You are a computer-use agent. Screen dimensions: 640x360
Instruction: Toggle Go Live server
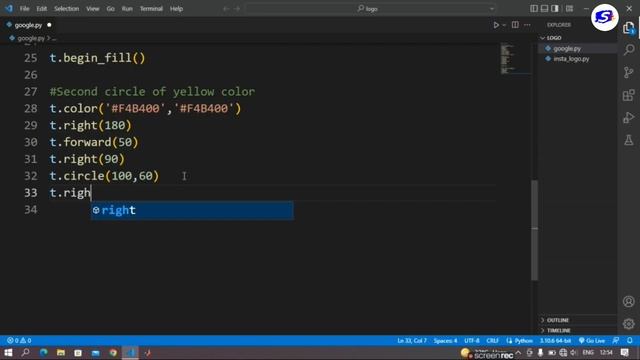pos(592,340)
